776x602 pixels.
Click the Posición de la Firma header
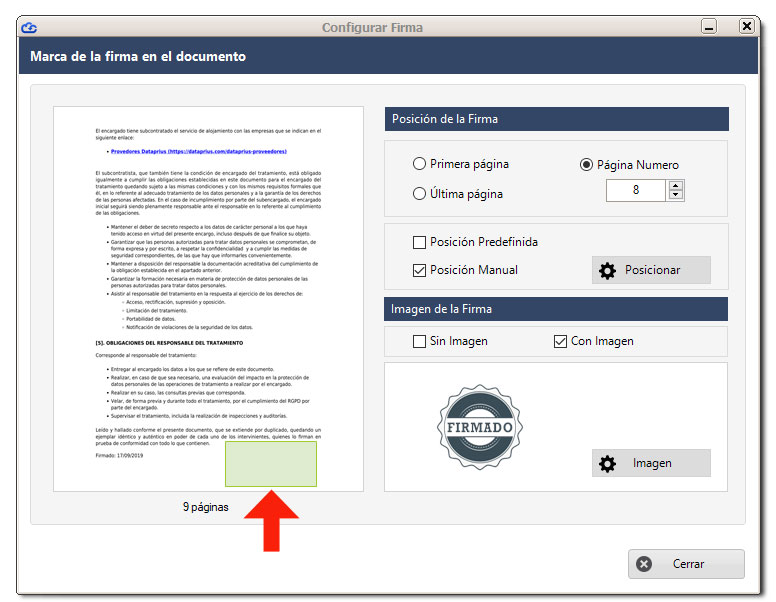click(x=556, y=119)
